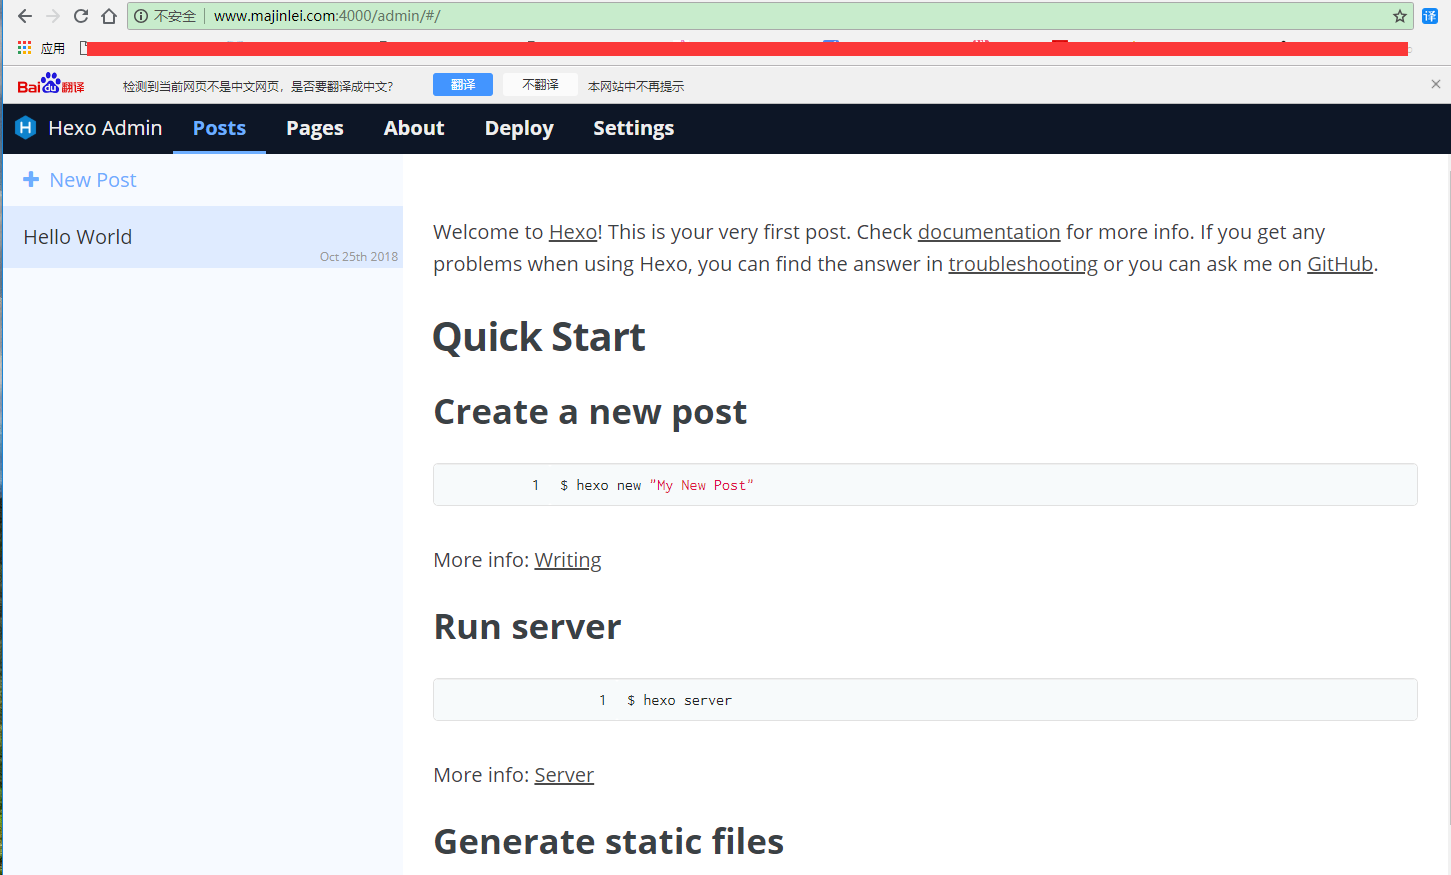Click the Create a new post heading
The image size is (1451, 875).
590,412
